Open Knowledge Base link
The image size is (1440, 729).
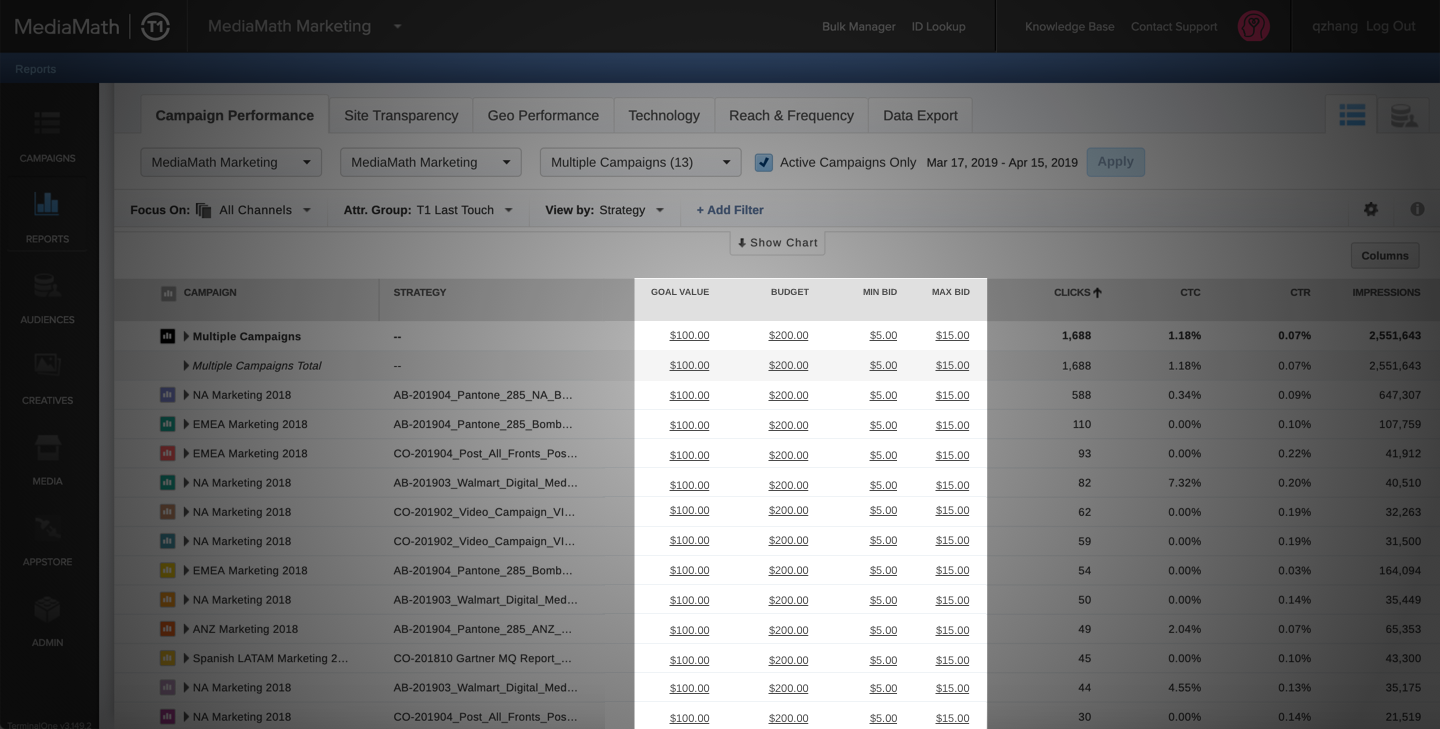[x=1070, y=27]
